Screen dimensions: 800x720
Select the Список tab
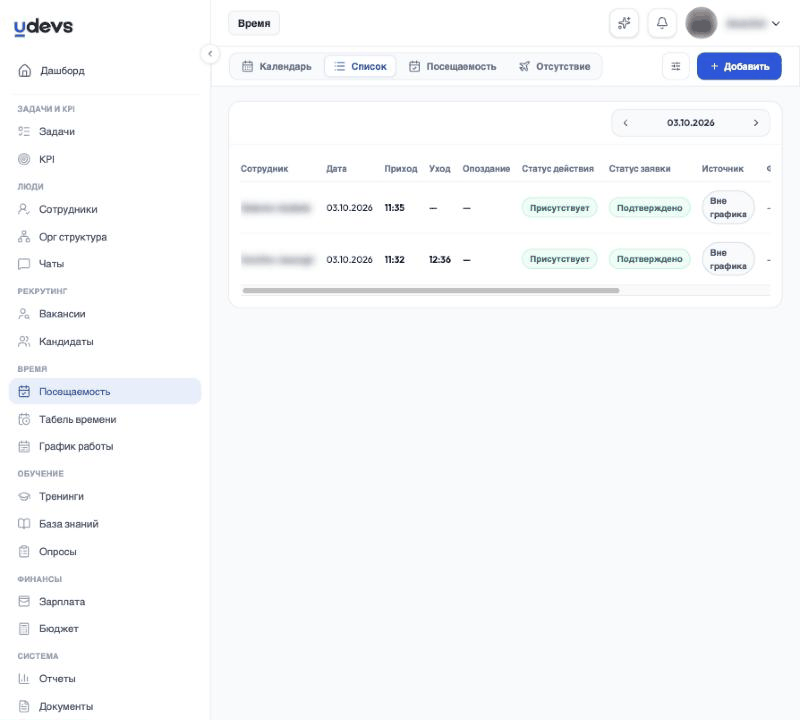[x=360, y=66]
